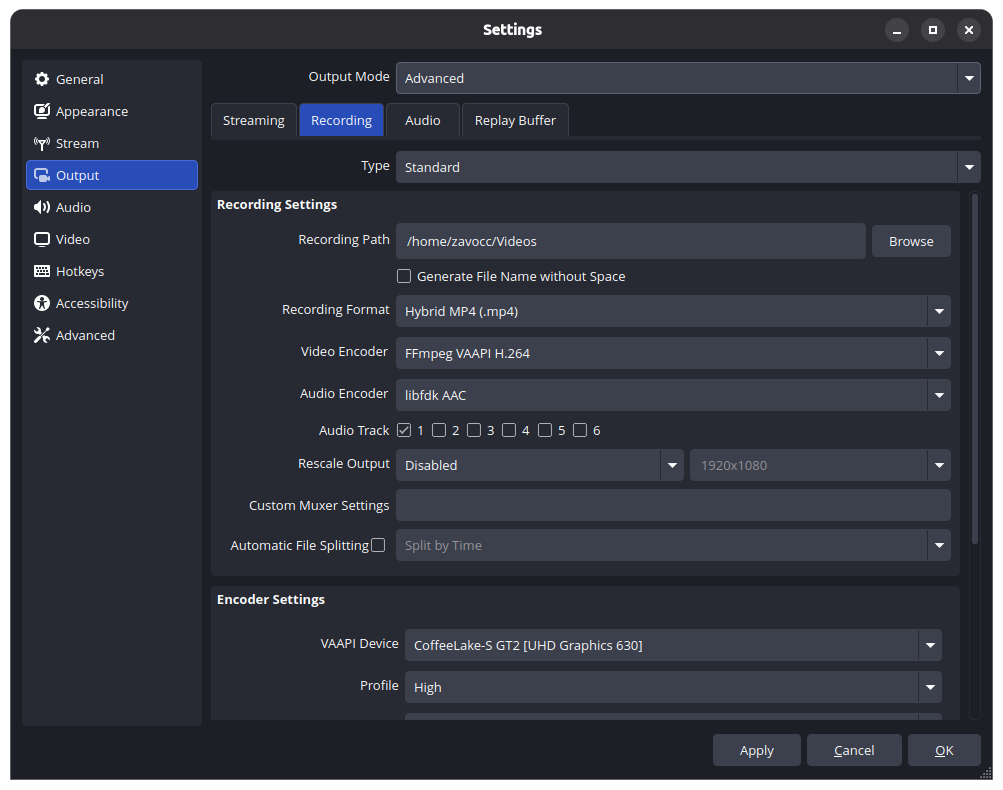1003x790 pixels.
Task: Open the Output Mode dropdown
Action: point(688,78)
